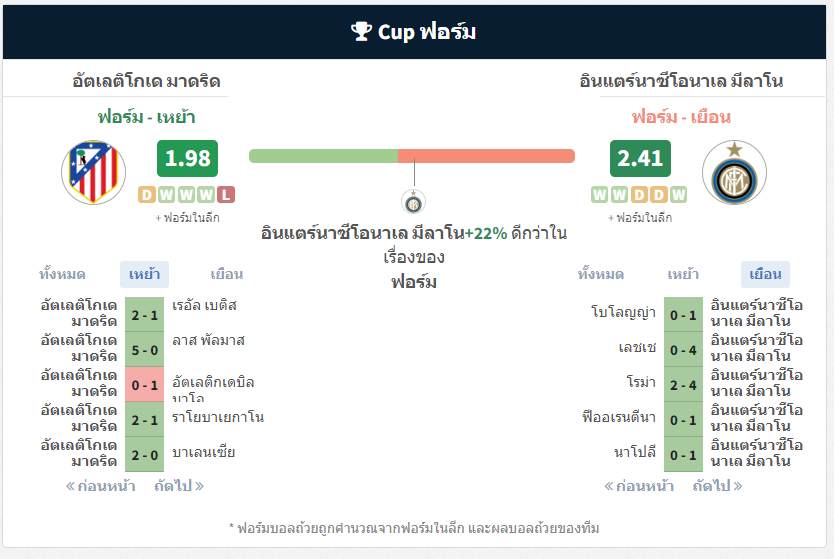Go to right ก่อนหน้า previous page

click(x=639, y=486)
